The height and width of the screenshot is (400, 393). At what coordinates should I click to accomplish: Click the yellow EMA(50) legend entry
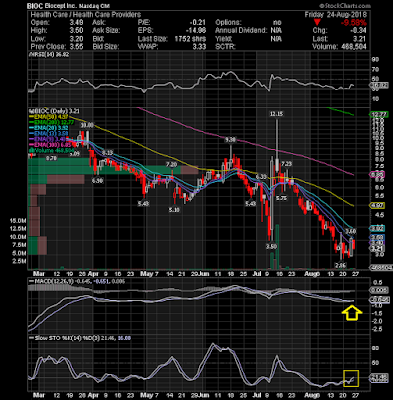pos(48,117)
